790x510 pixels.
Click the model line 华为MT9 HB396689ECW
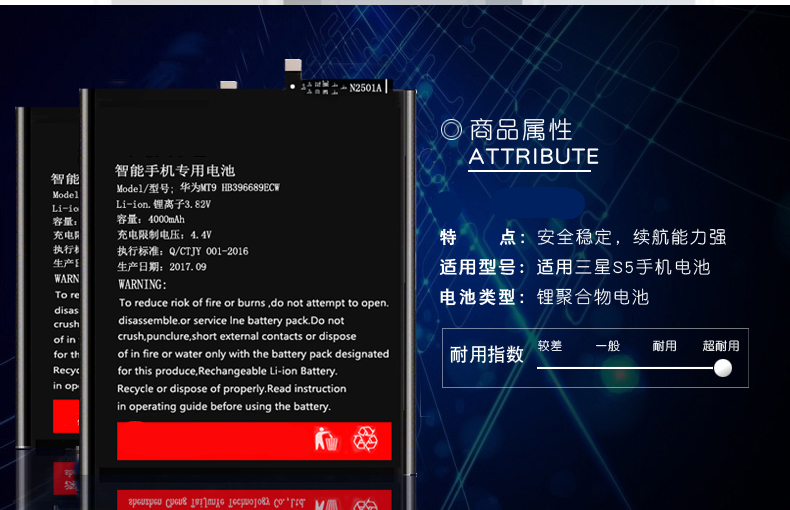coord(198,188)
